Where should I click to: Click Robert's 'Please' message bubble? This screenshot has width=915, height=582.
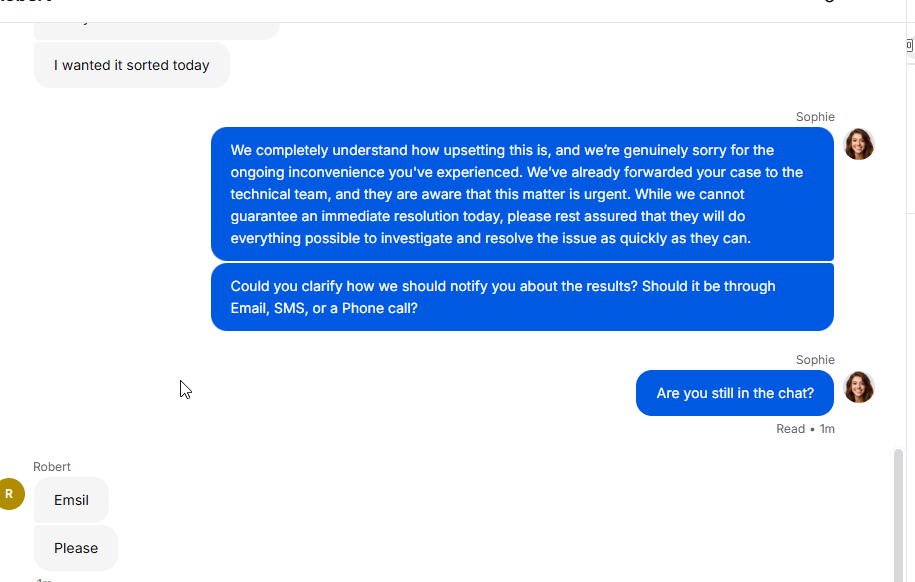(x=76, y=548)
